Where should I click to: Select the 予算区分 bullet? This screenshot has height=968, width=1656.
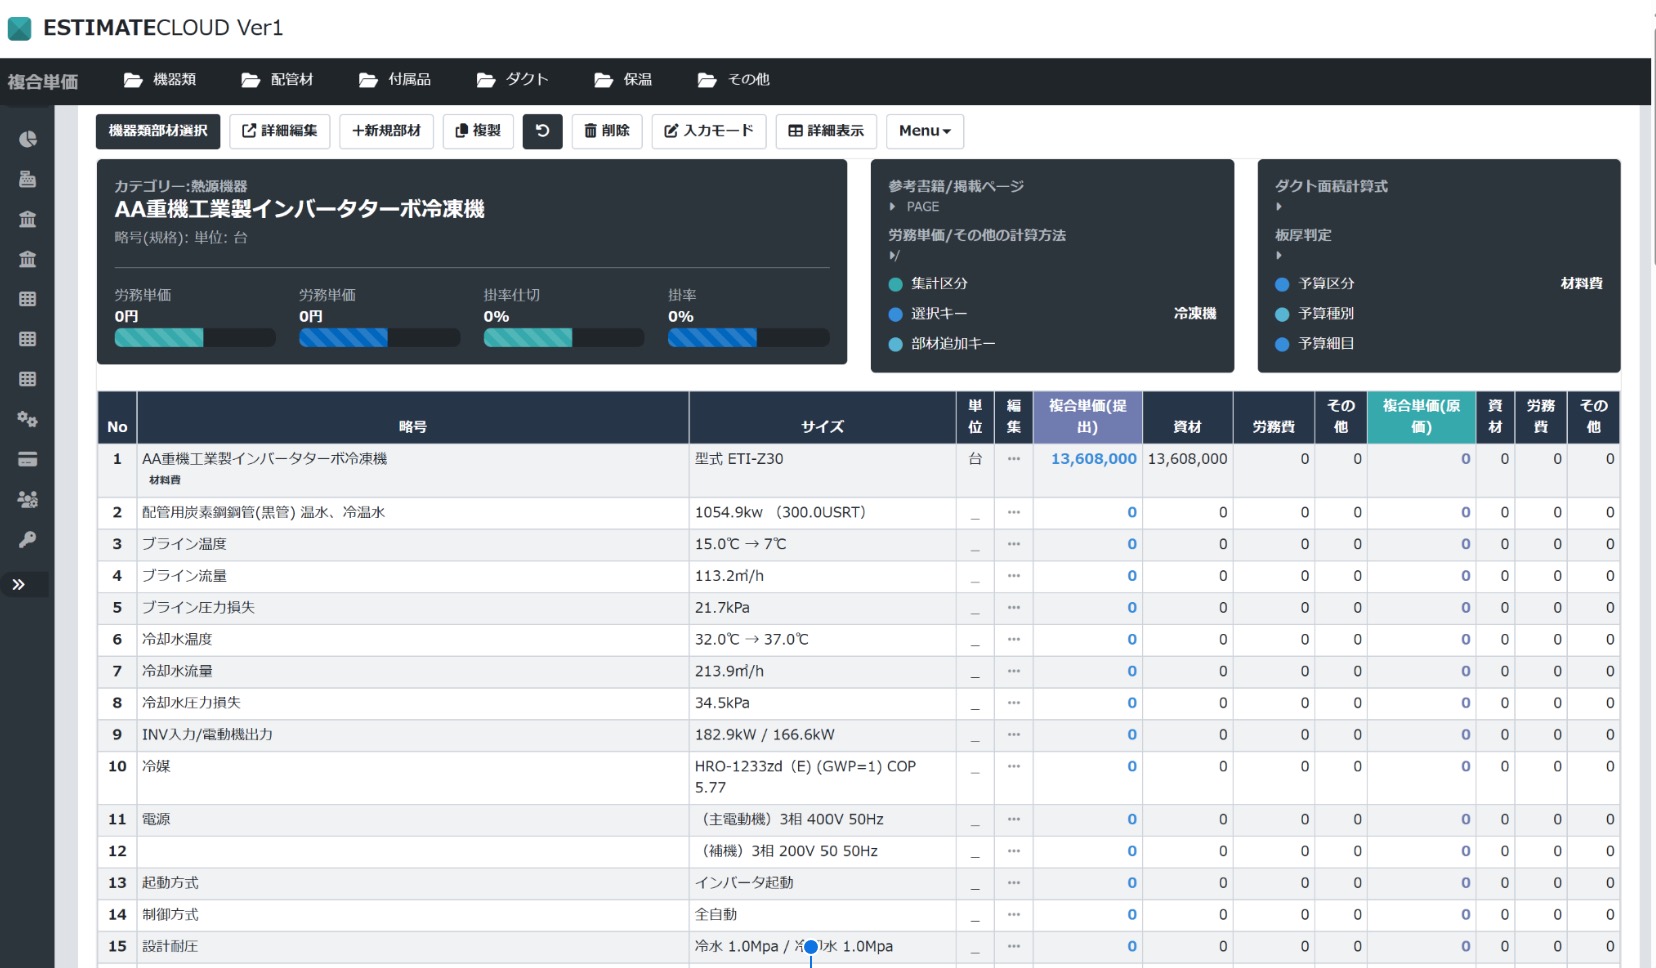[1282, 284]
